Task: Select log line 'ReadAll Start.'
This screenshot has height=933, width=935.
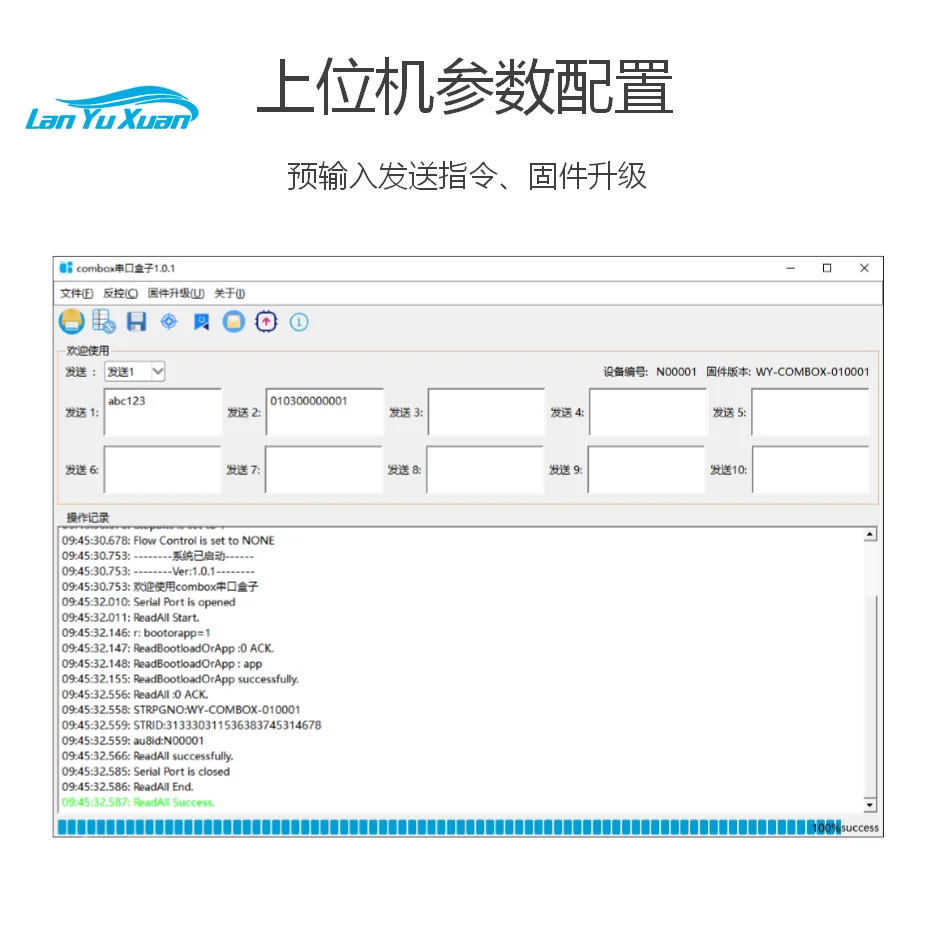Action: pyautogui.click(x=131, y=618)
